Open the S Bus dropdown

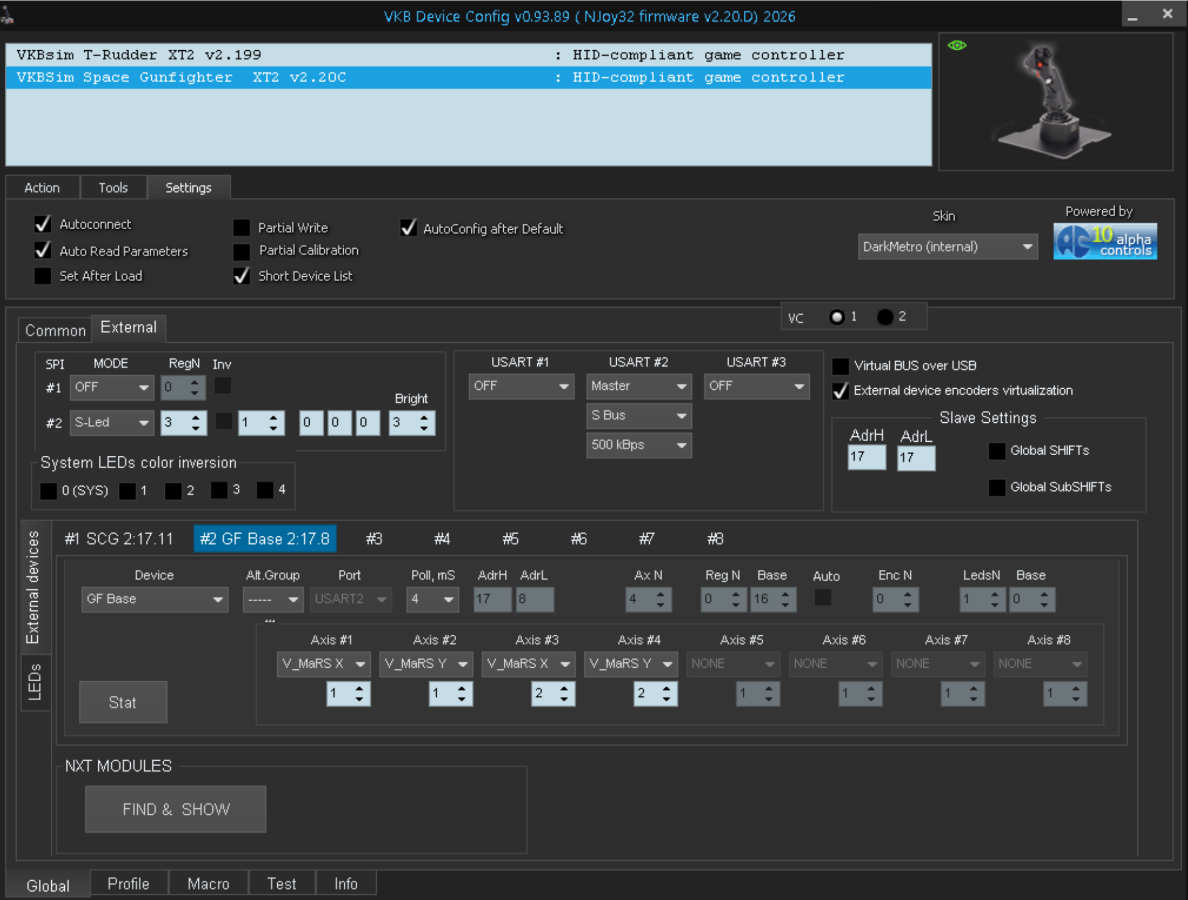(638, 416)
